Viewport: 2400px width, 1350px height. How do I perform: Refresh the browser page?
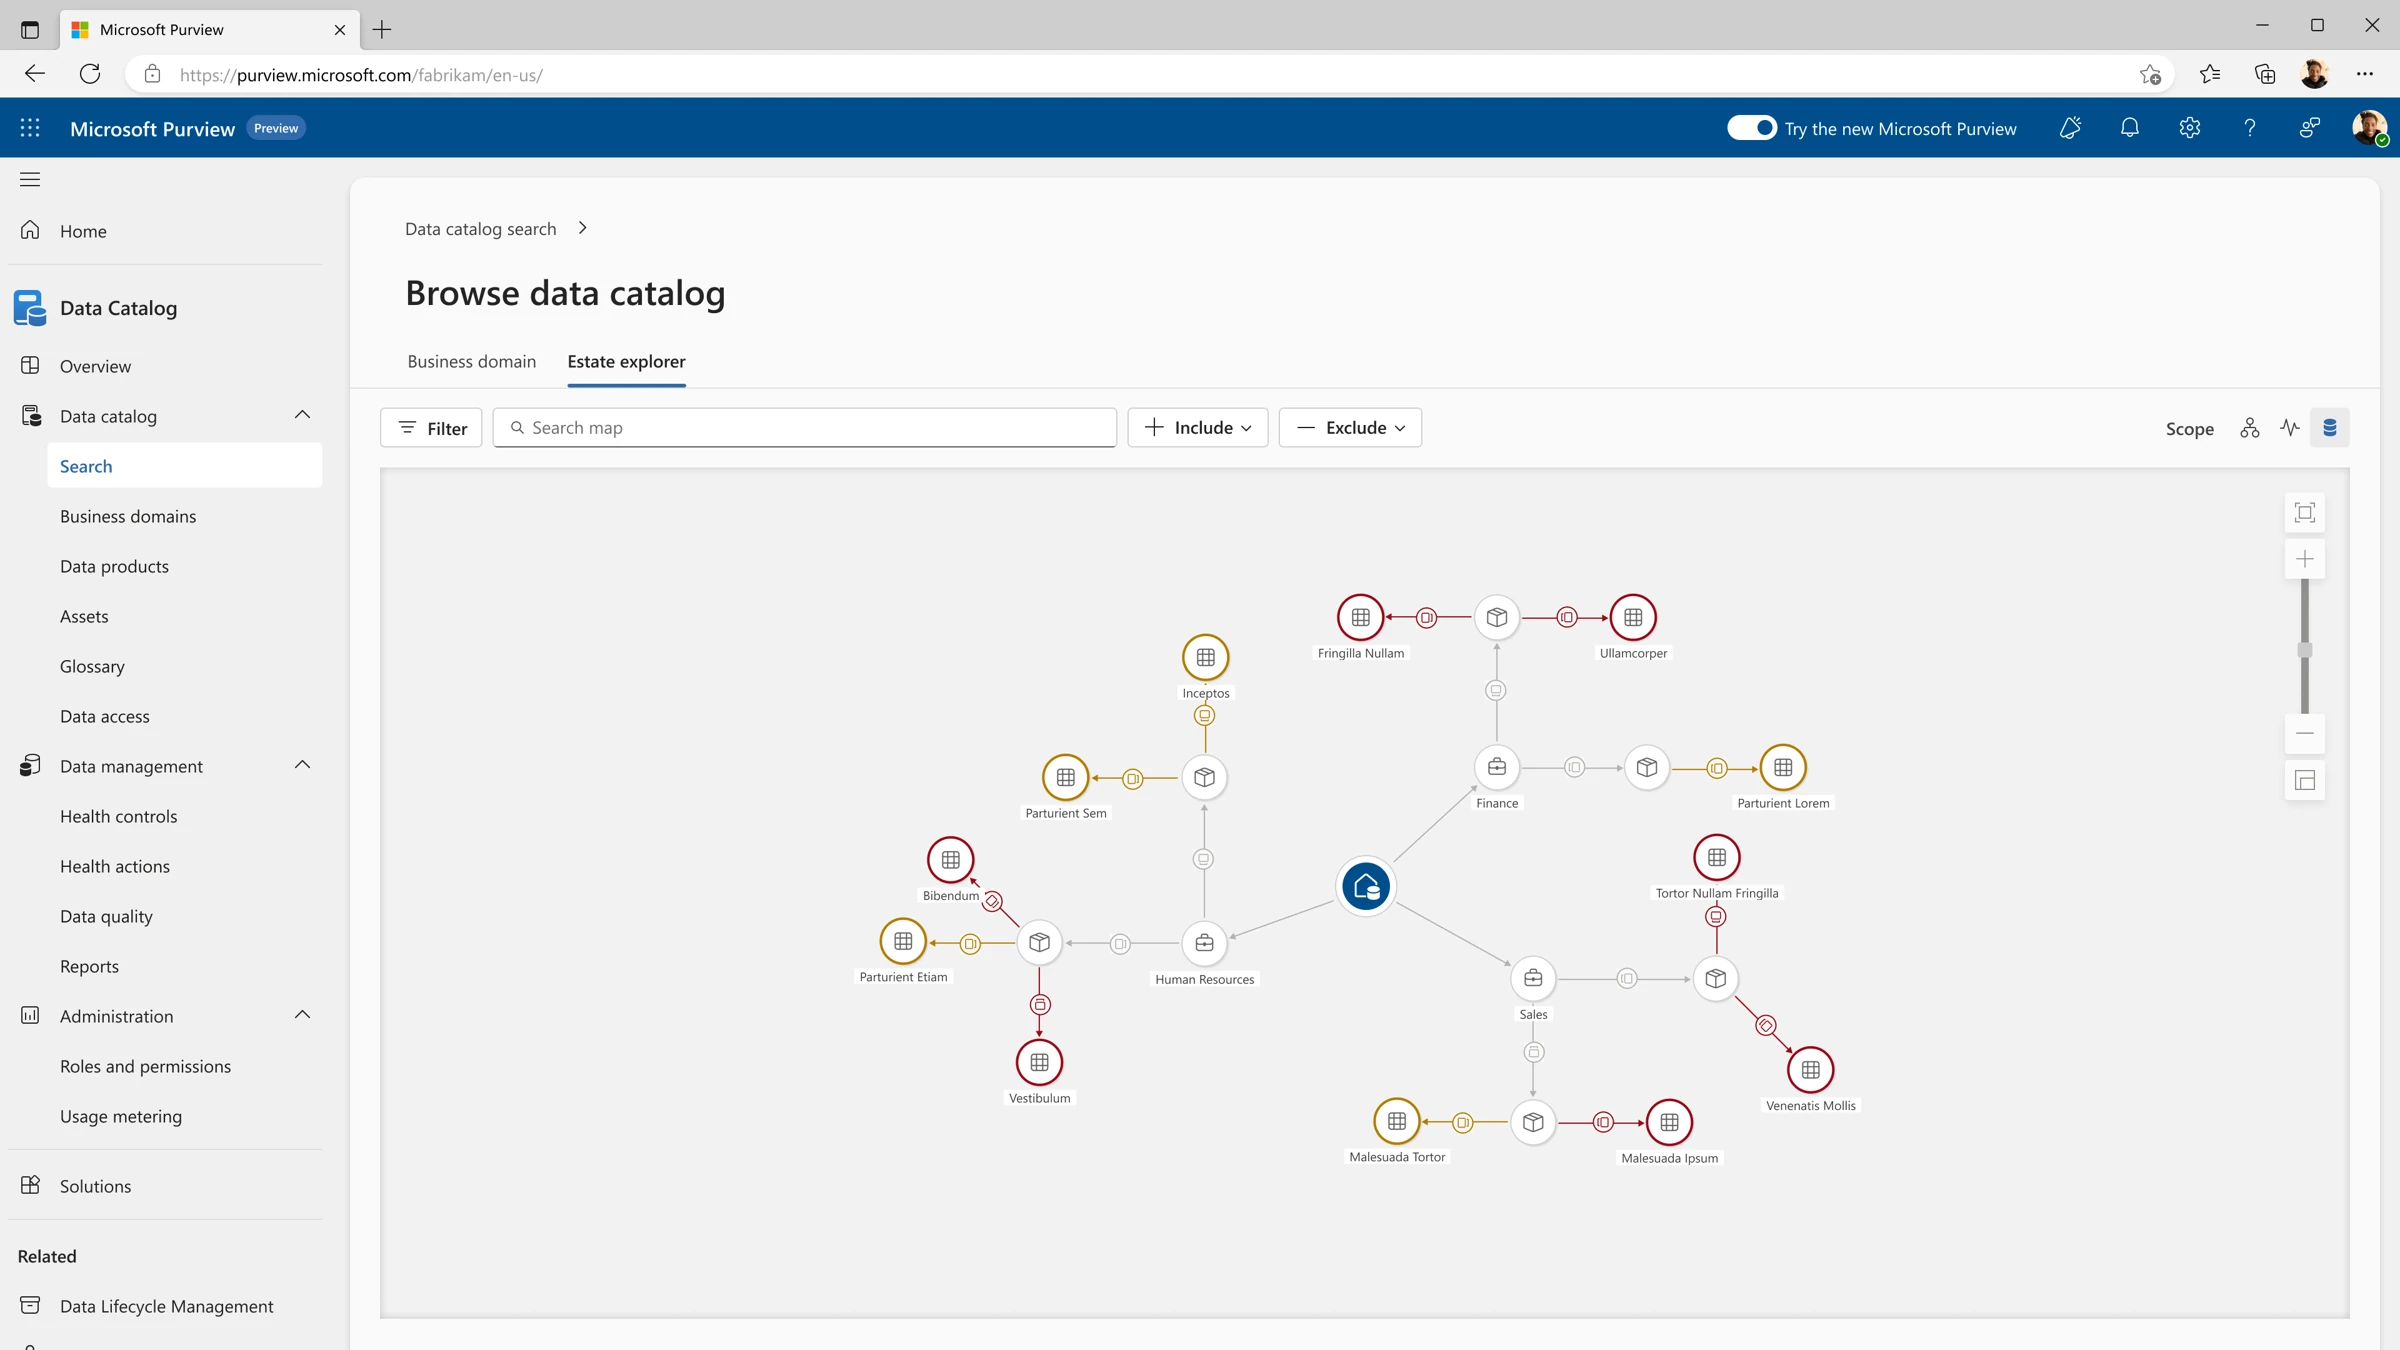pos(90,74)
